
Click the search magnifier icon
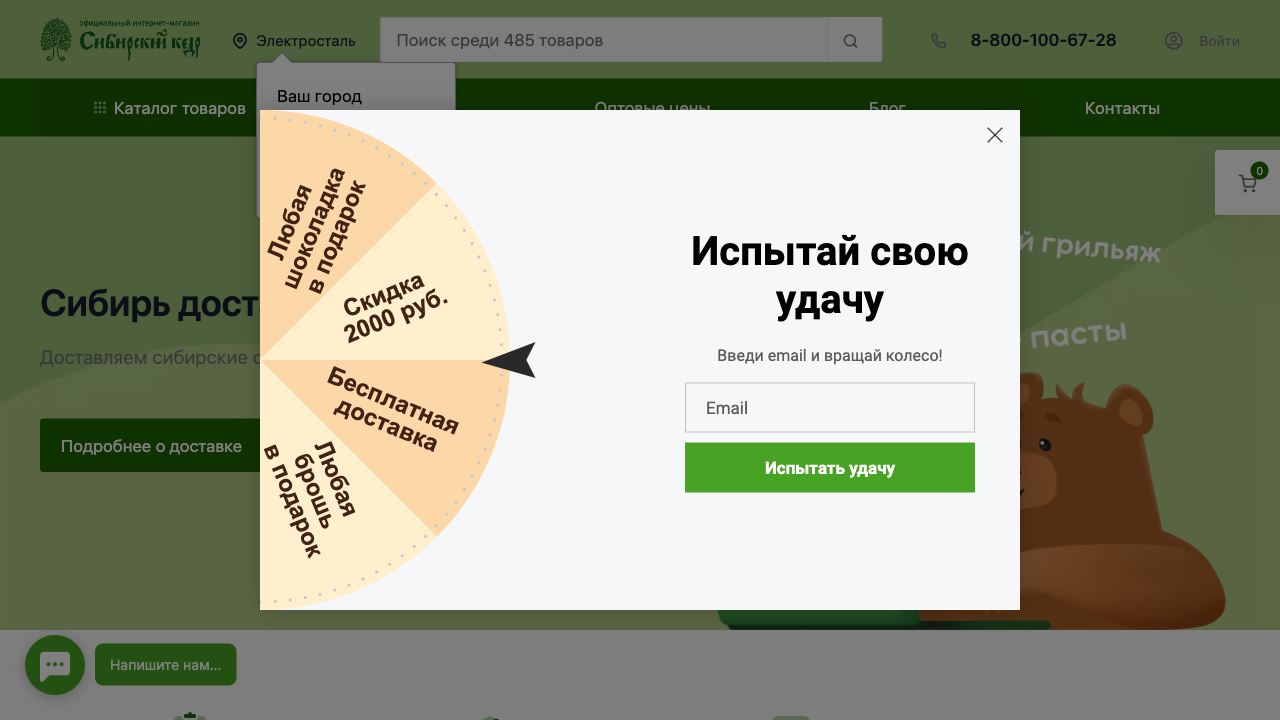(x=851, y=41)
